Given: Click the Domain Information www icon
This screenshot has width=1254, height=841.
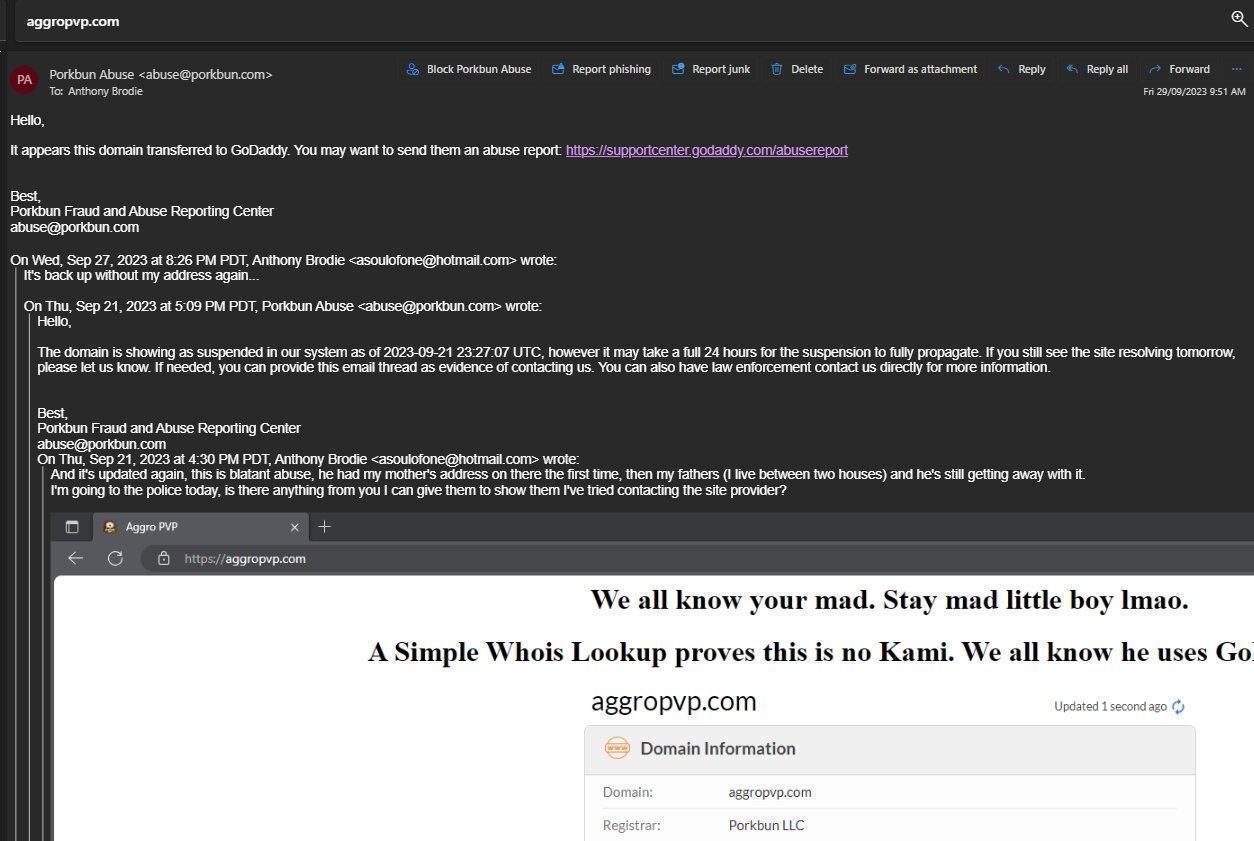Looking at the screenshot, I should click(x=617, y=748).
